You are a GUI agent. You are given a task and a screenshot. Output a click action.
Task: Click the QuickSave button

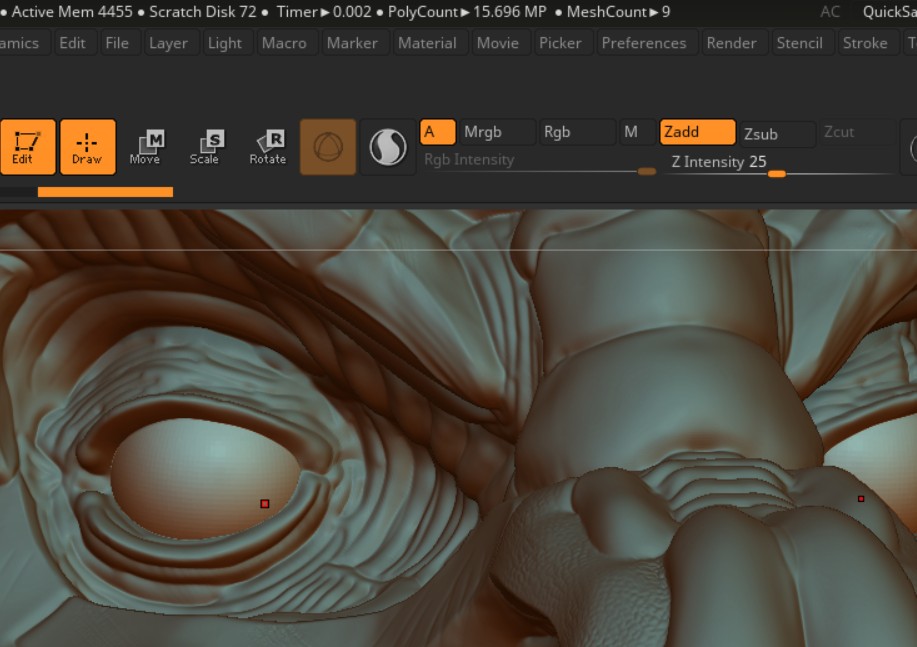point(890,12)
